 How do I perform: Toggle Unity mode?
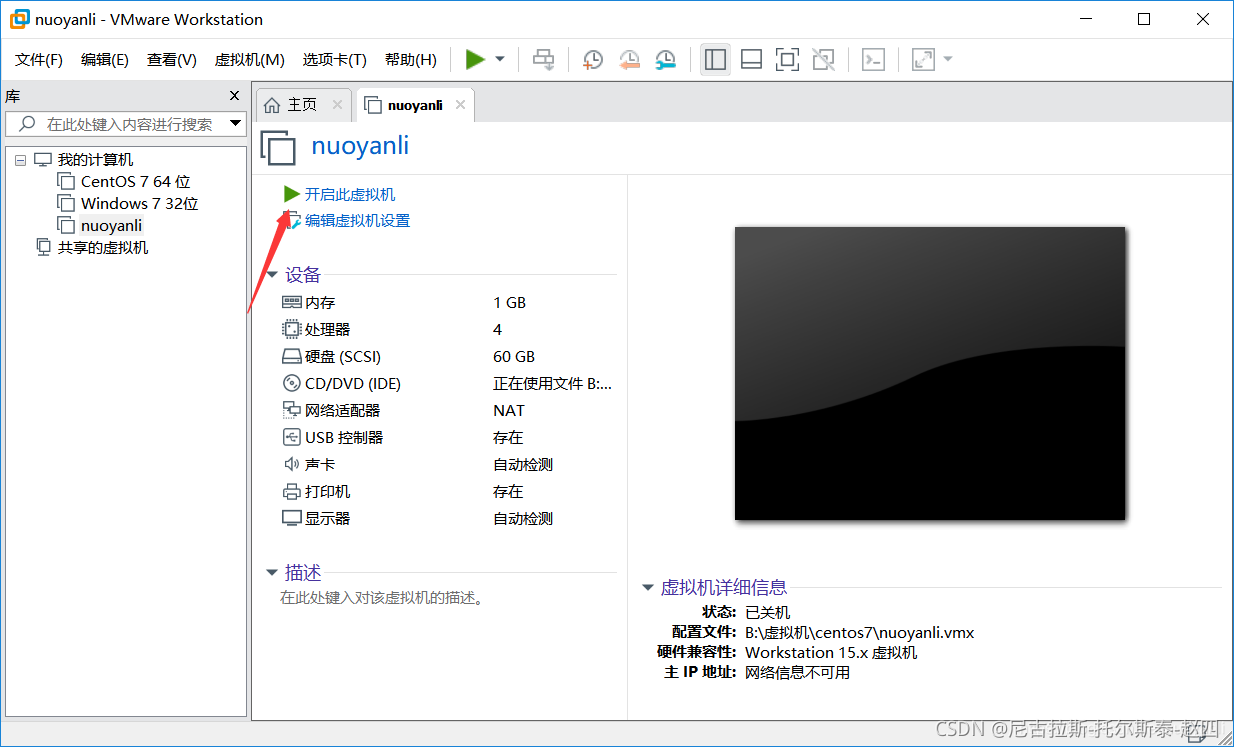pyautogui.click(x=823, y=59)
